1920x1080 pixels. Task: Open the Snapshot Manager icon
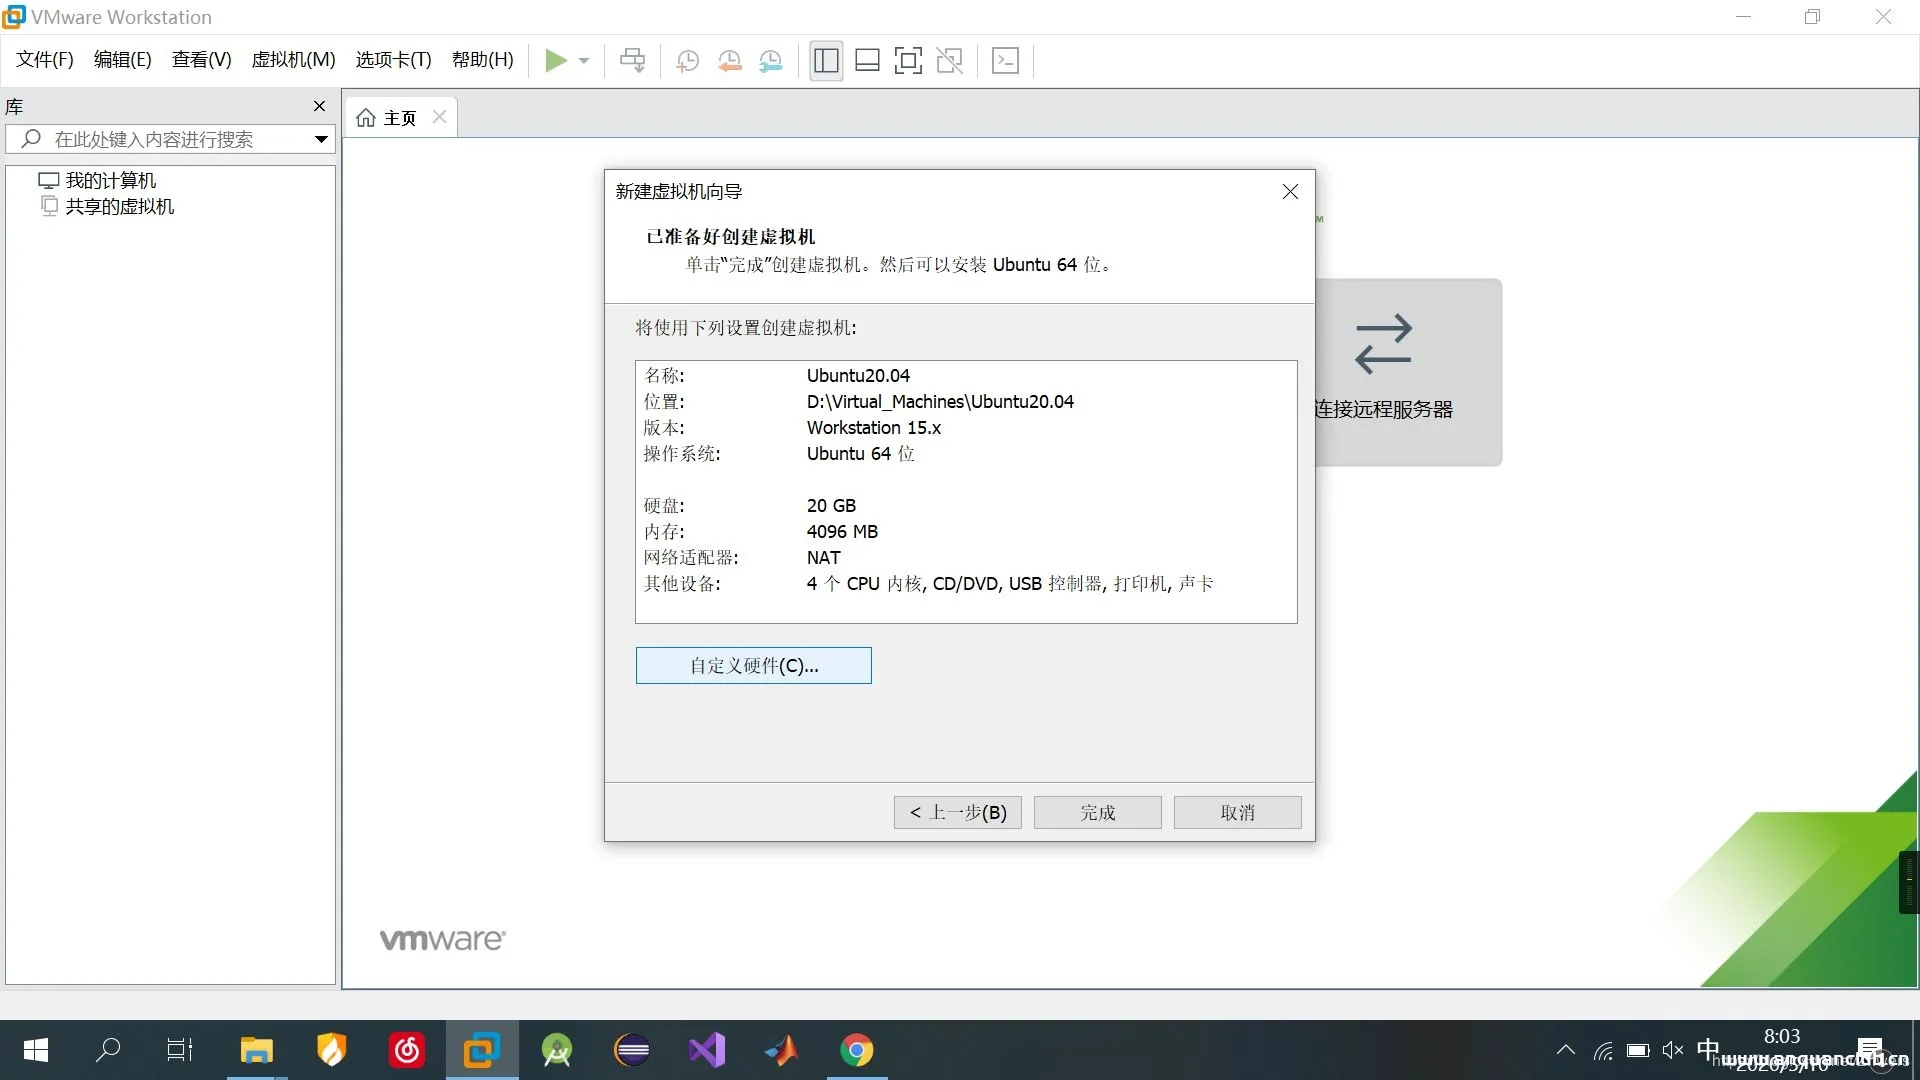(x=771, y=60)
